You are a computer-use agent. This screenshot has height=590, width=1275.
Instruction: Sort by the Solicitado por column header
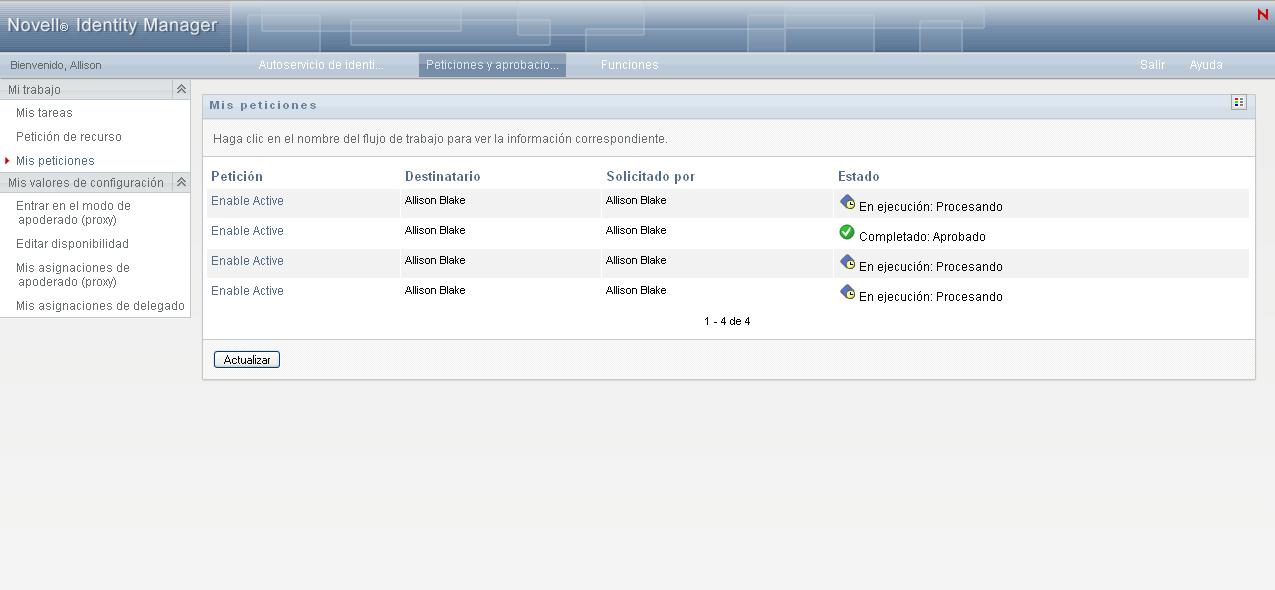pyautogui.click(x=651, y=177)
